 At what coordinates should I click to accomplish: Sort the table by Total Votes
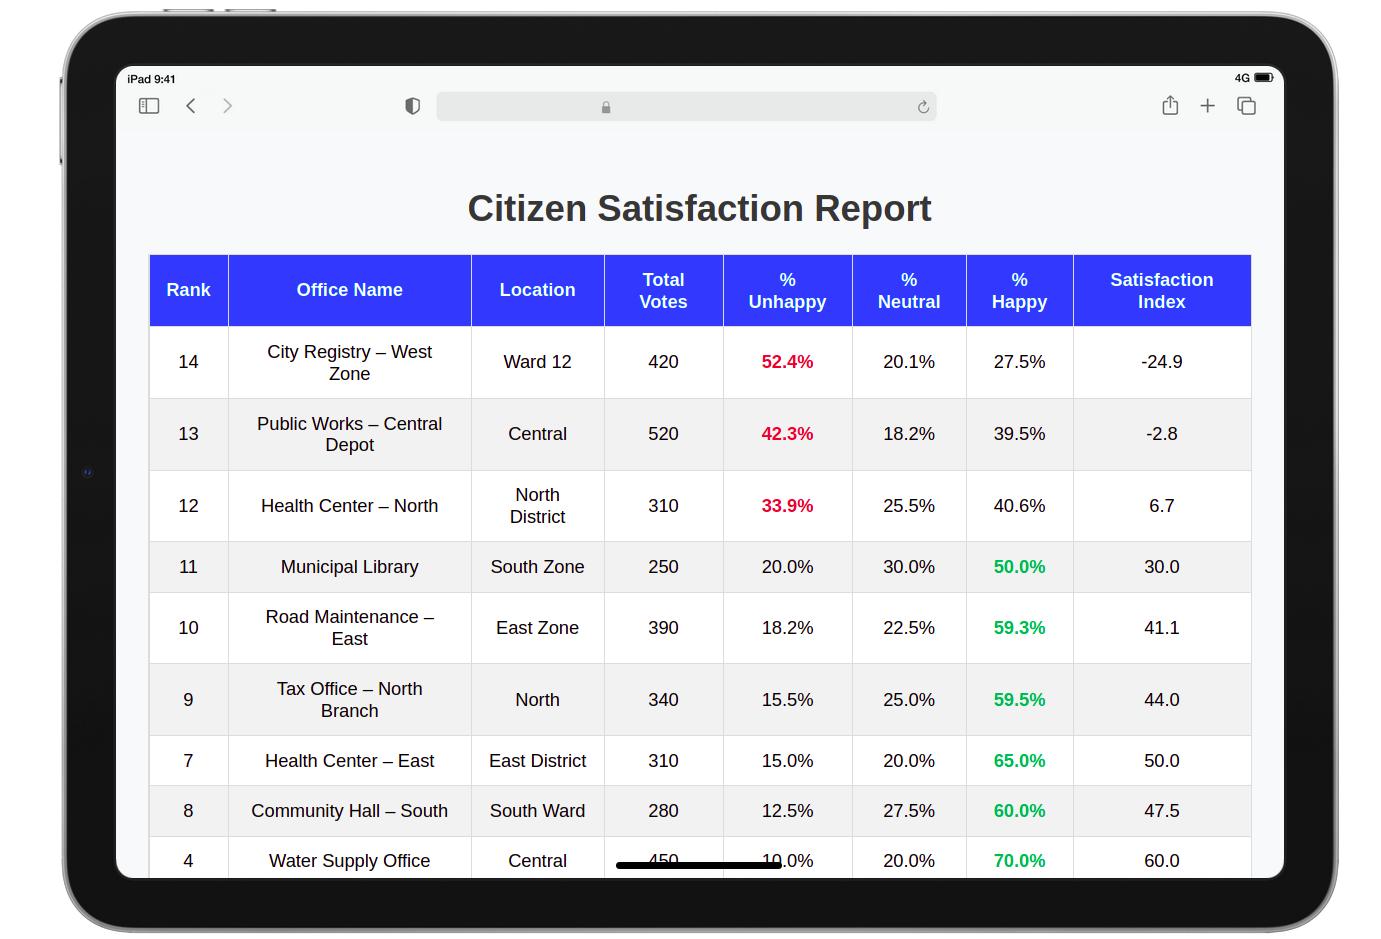(663, 290)
